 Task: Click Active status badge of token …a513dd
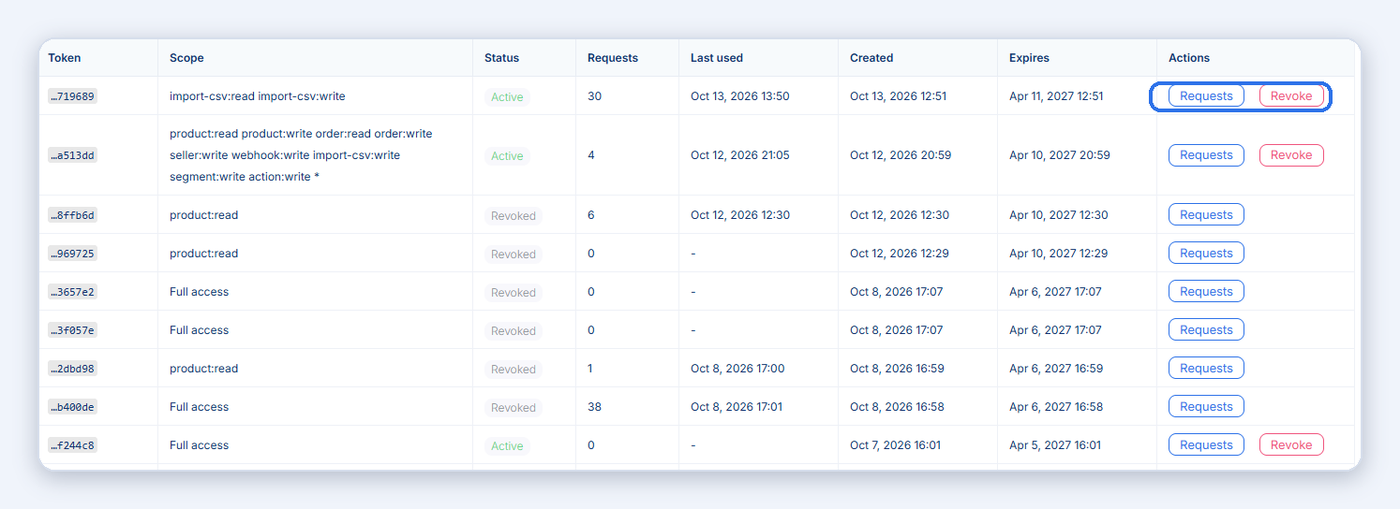tap(507, 156)
